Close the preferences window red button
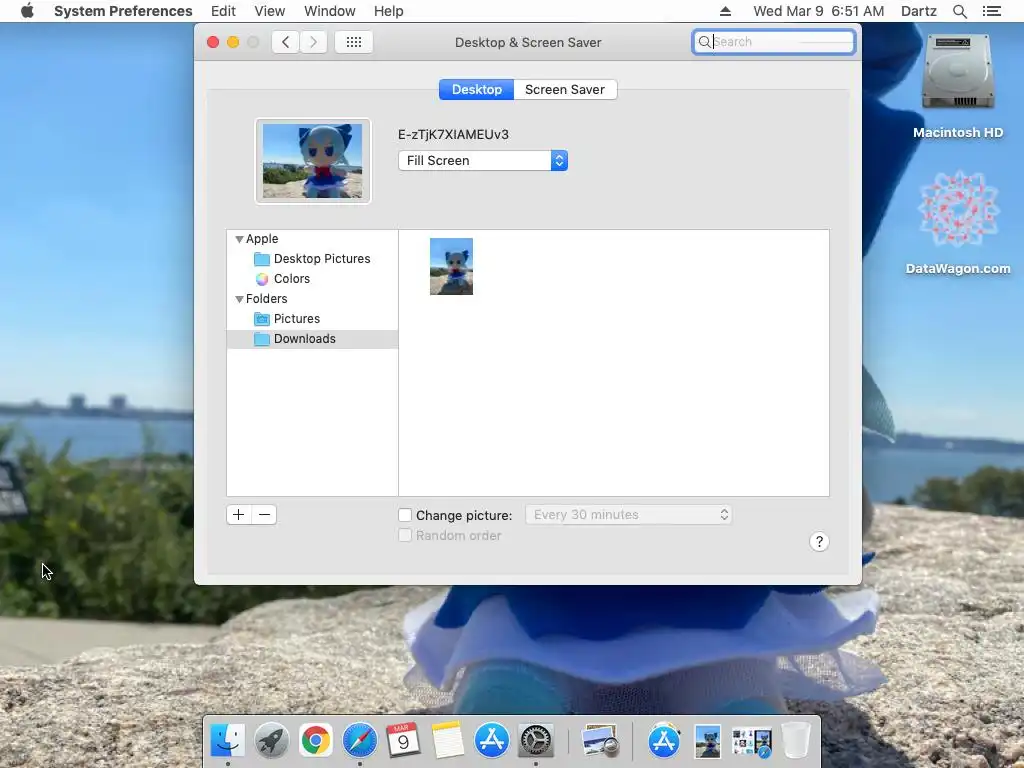Image resolution: width=1024 pixels, height=768 pixels. click(213, 42)
